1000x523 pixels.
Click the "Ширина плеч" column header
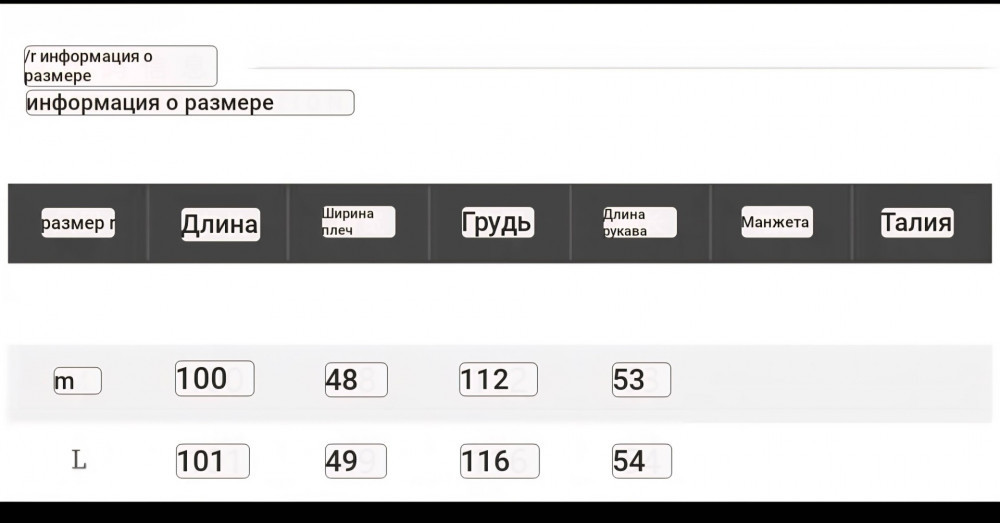[358, 222]
